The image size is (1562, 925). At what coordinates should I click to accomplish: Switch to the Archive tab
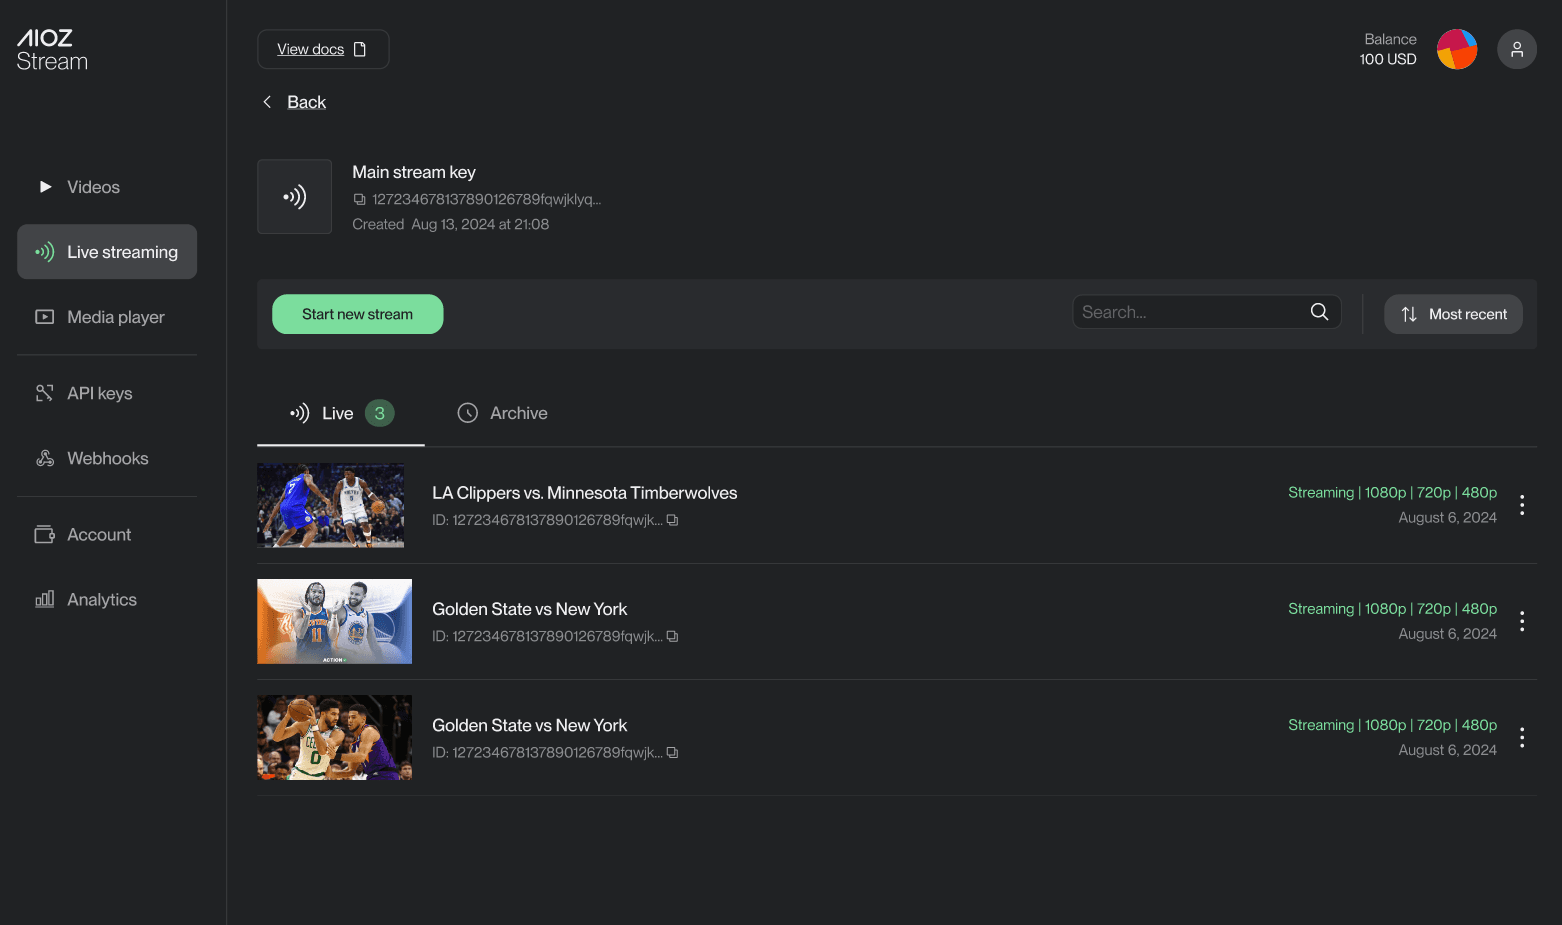502,413
